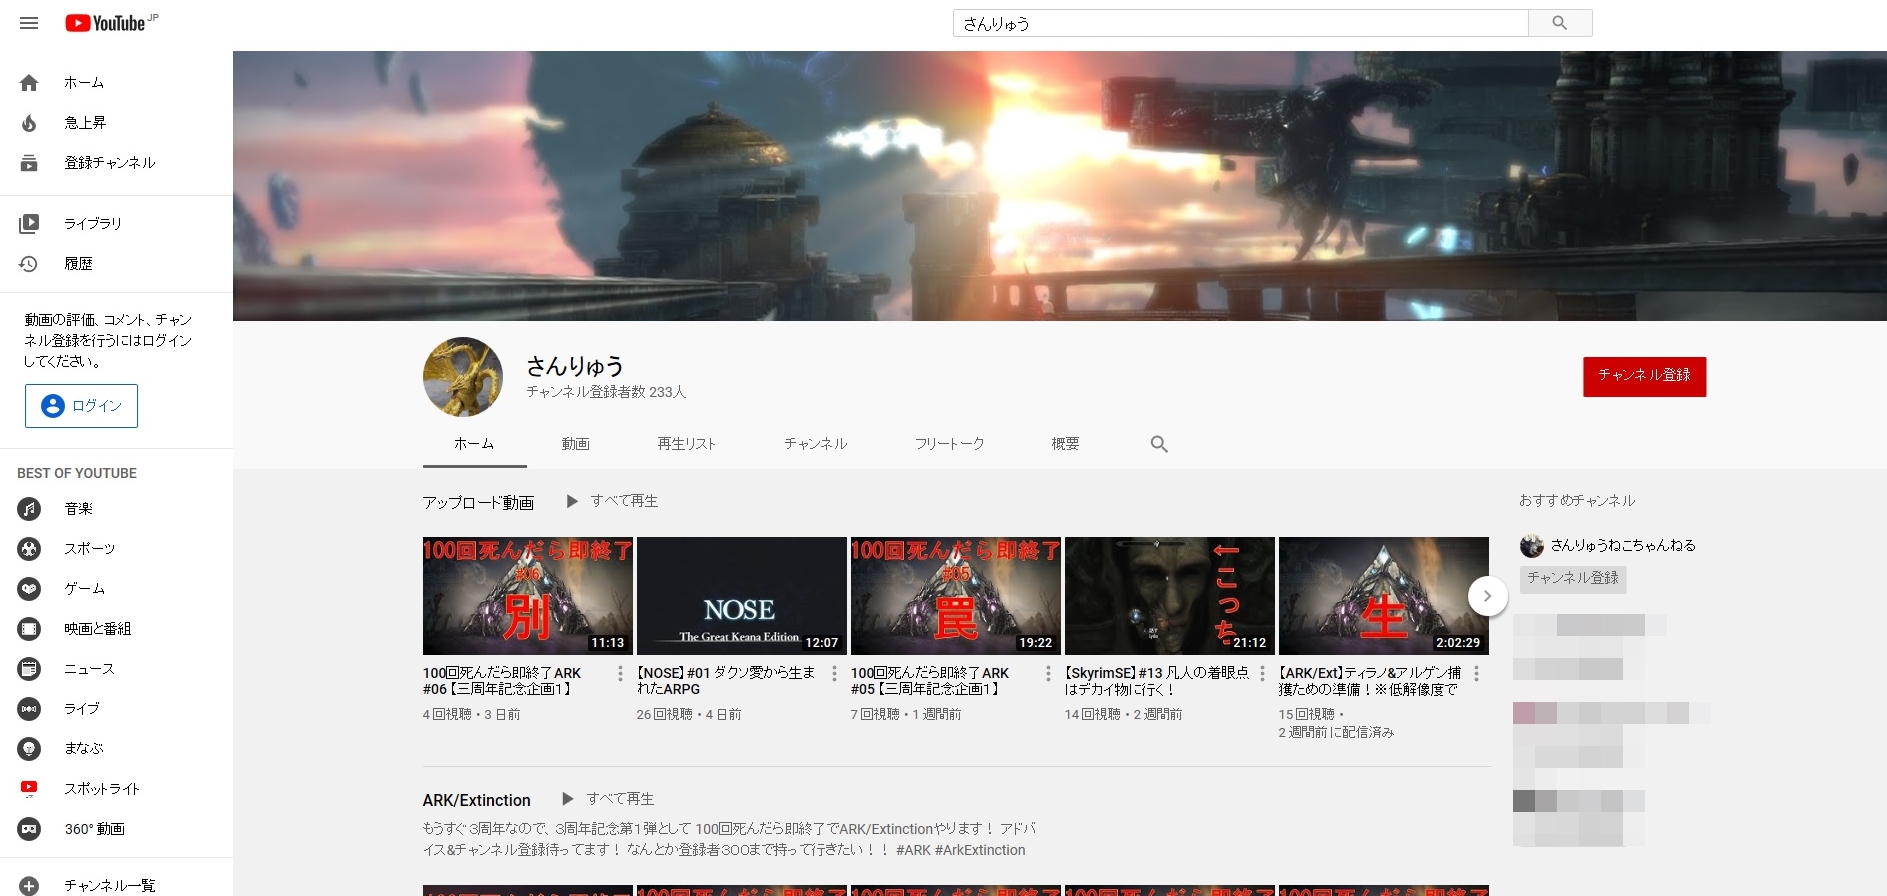Image resolution: width=1887 pixels, height=896 pixels.
Task: Switch to the 動画 tab
Action: (575, 444)
